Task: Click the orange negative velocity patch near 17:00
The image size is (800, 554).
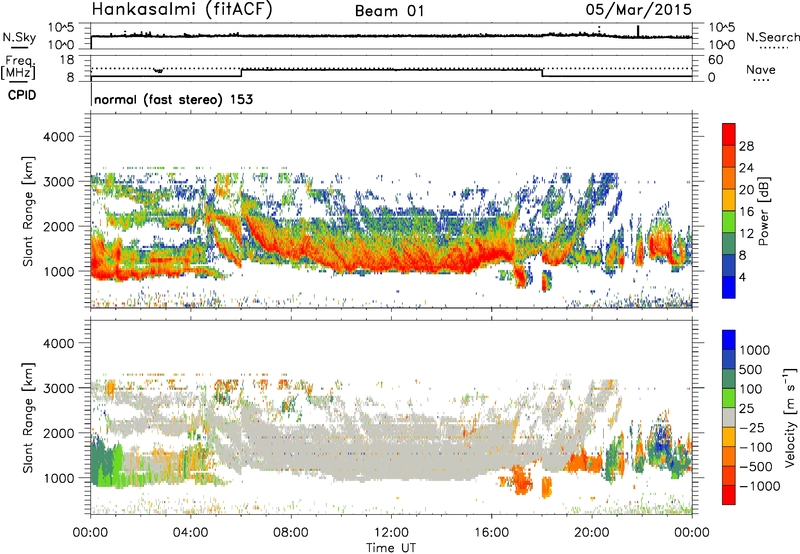Action: (521, 481)
